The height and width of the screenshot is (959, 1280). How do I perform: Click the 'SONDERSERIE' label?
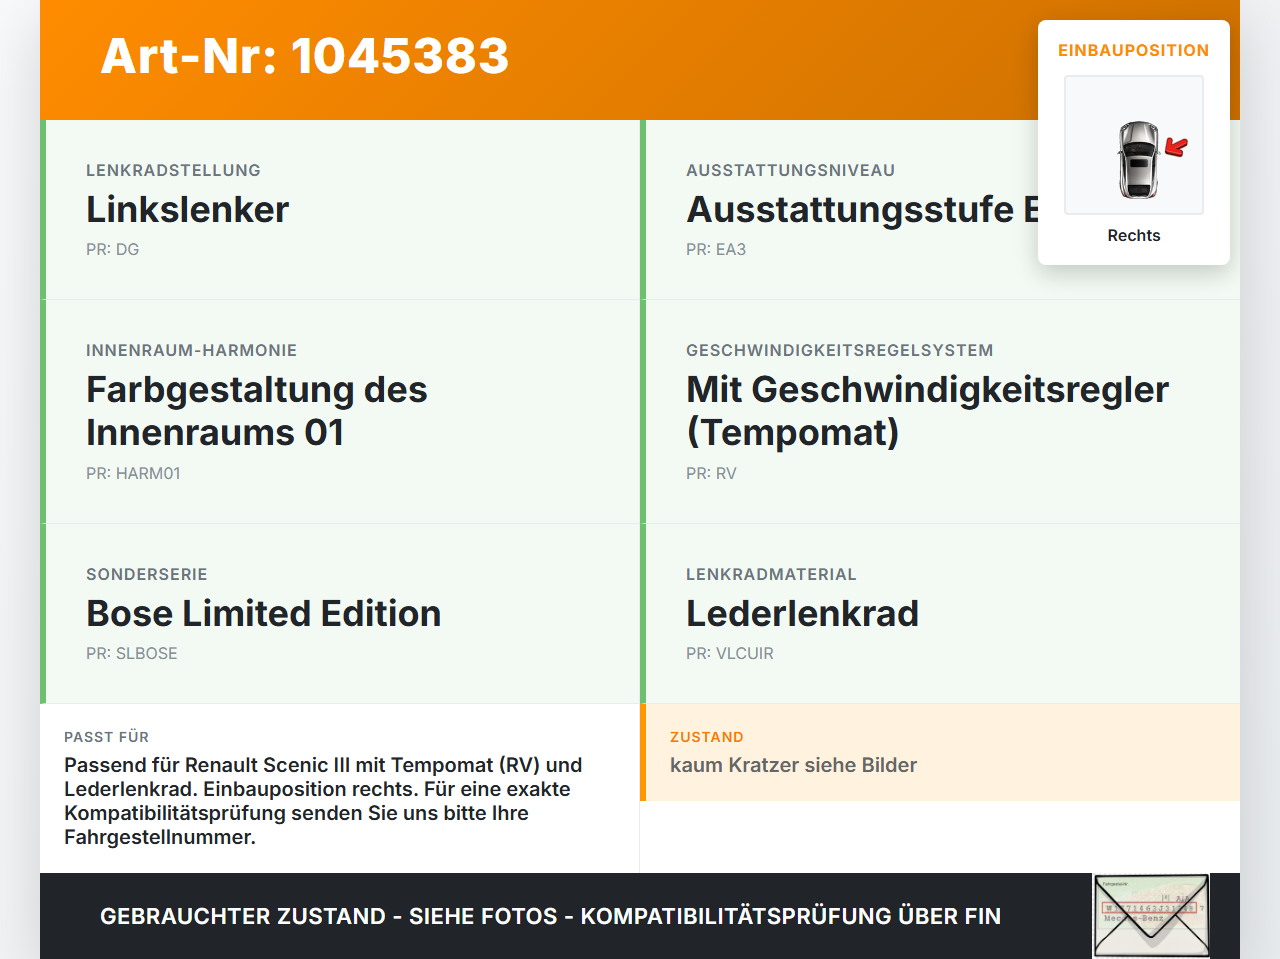147,575
